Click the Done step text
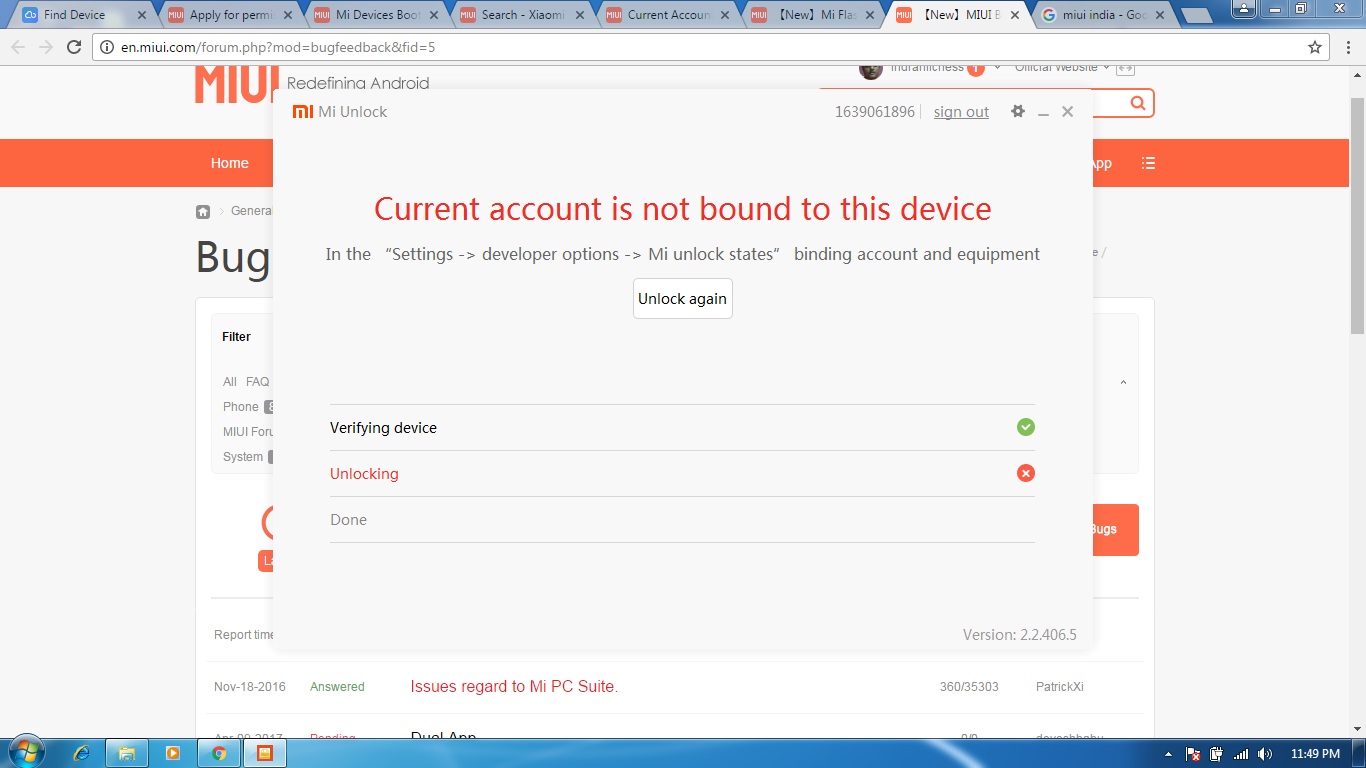 point(348,520)
